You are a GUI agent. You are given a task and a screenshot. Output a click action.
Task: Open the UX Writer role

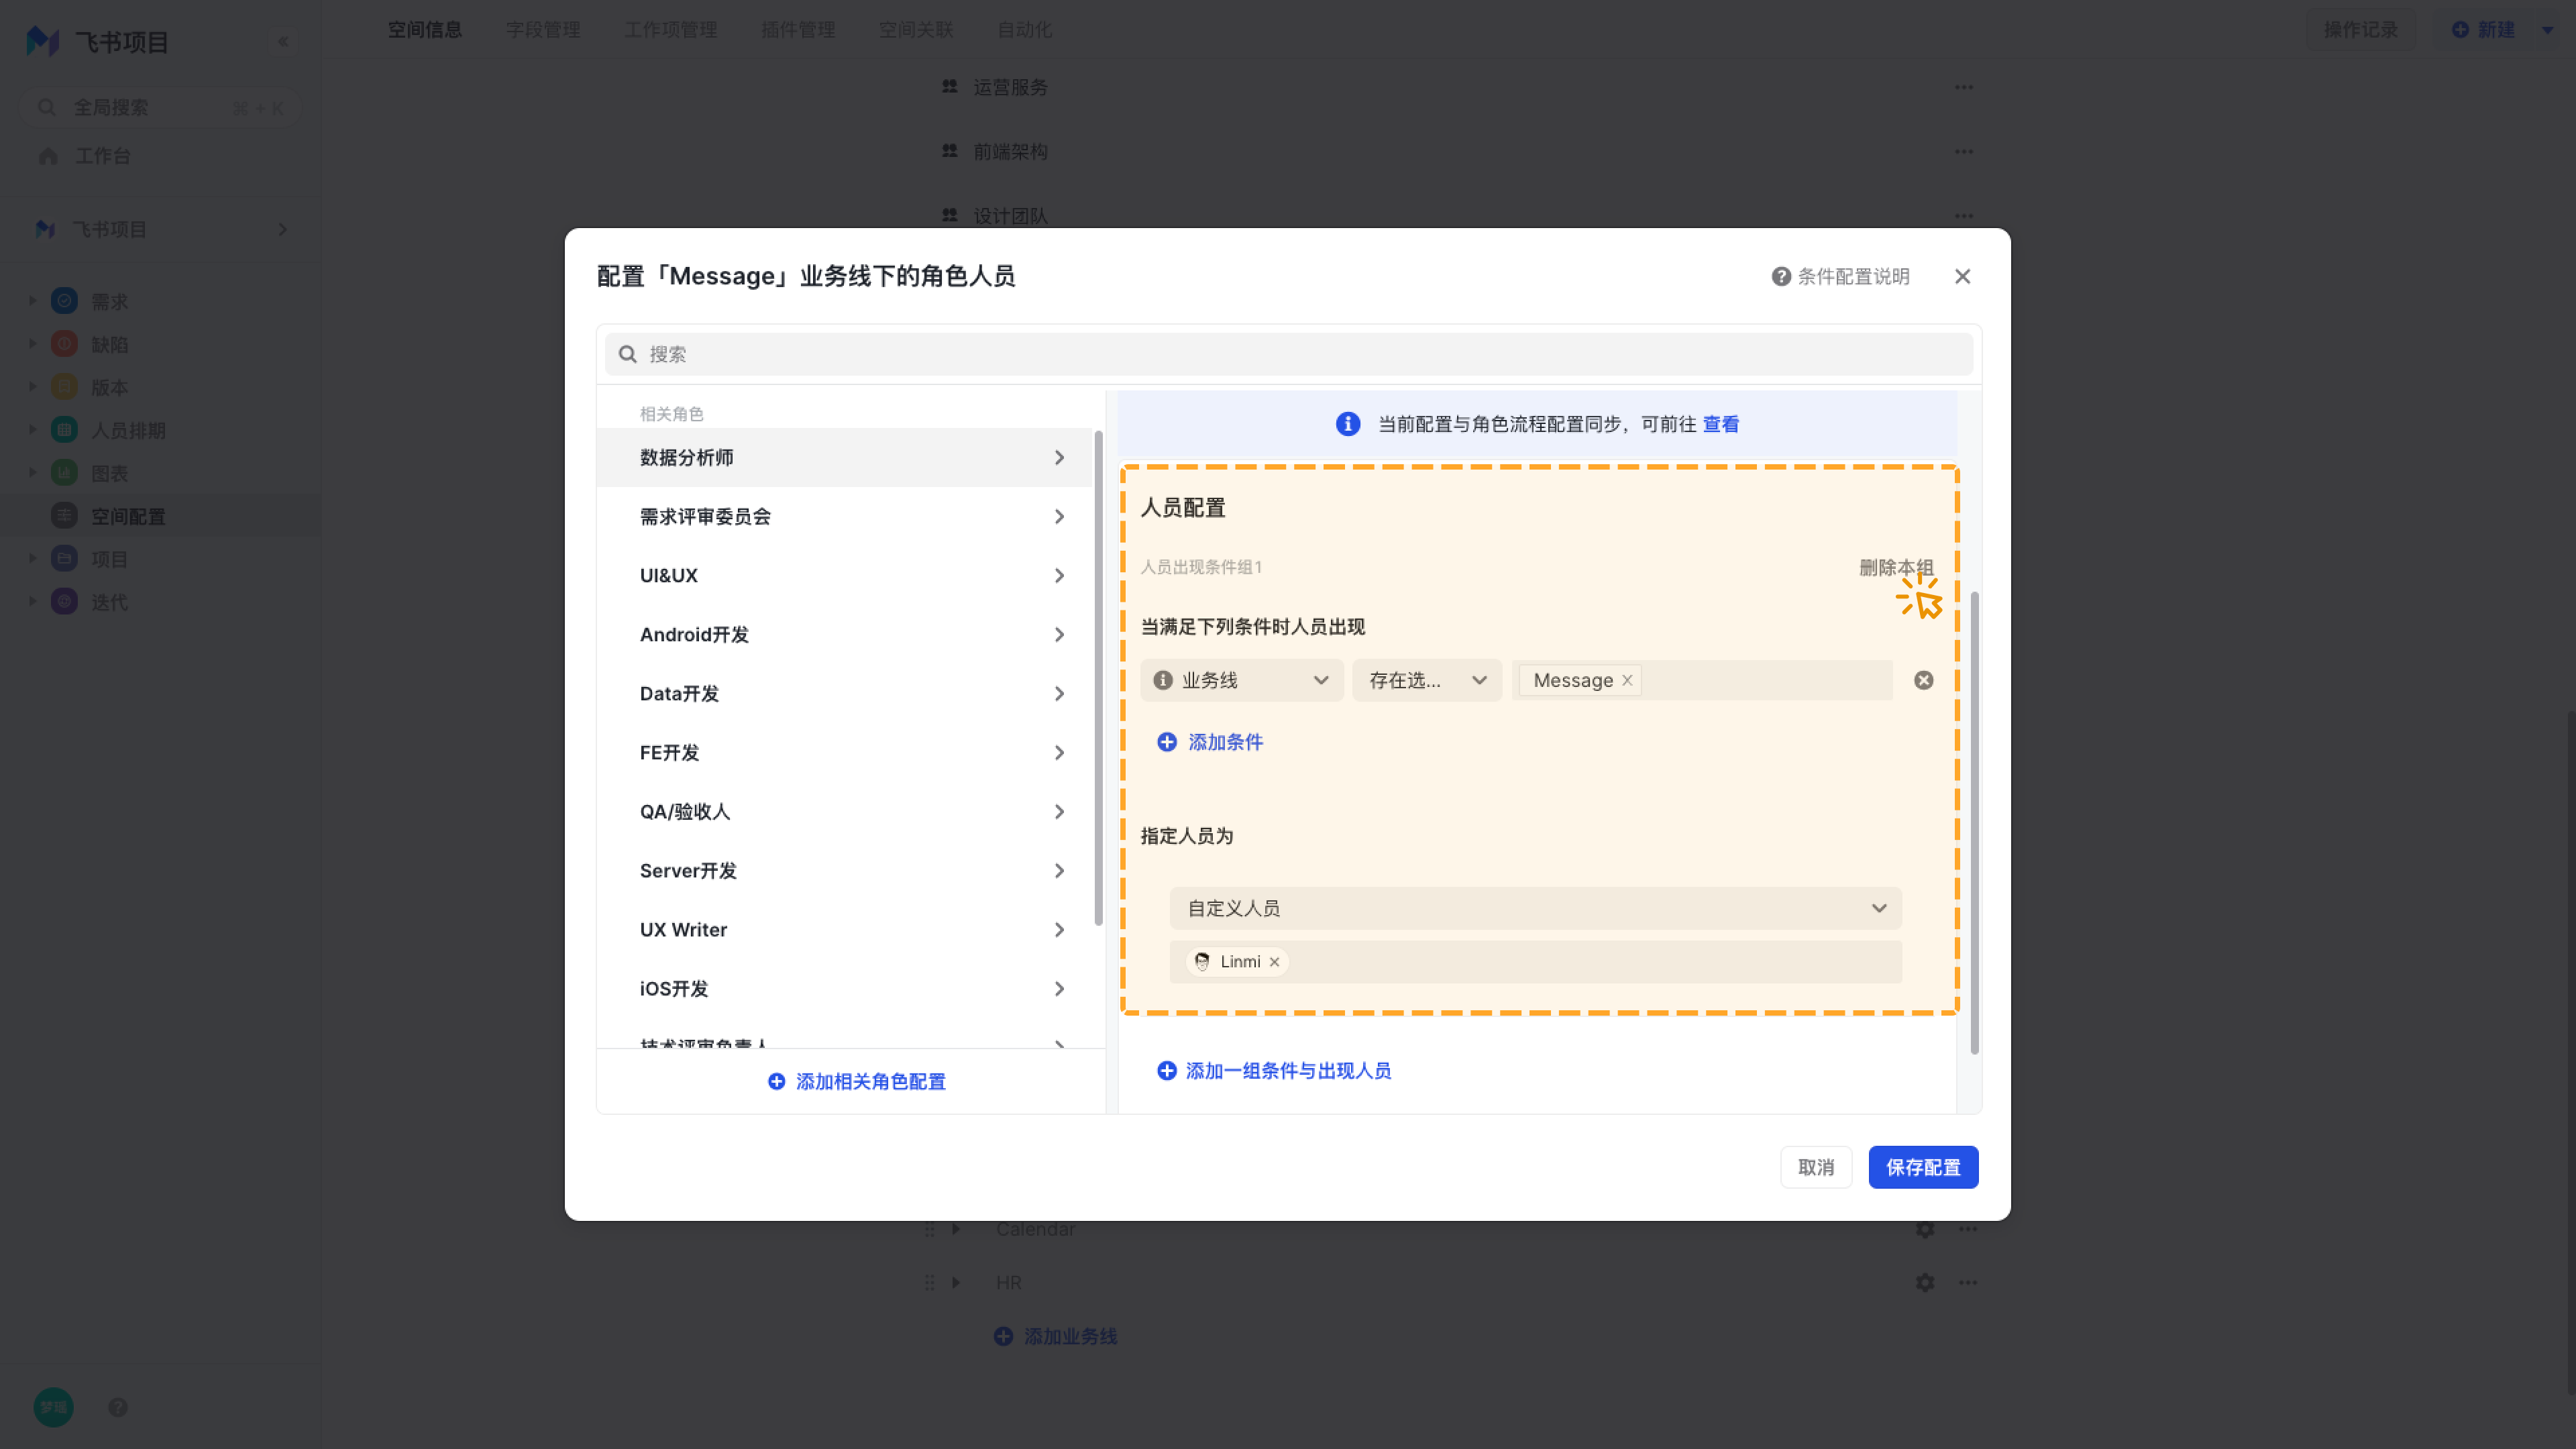point(845,929)
